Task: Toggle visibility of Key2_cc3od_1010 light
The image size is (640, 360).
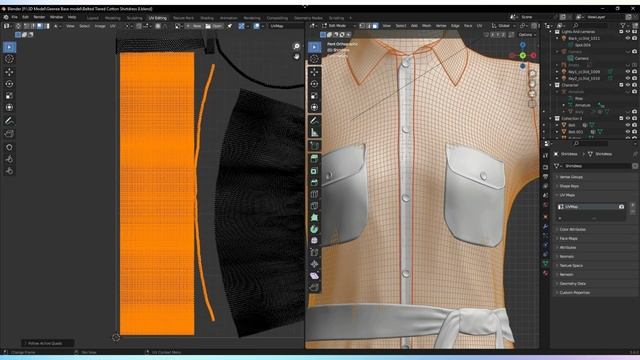Action: [628, 78]
